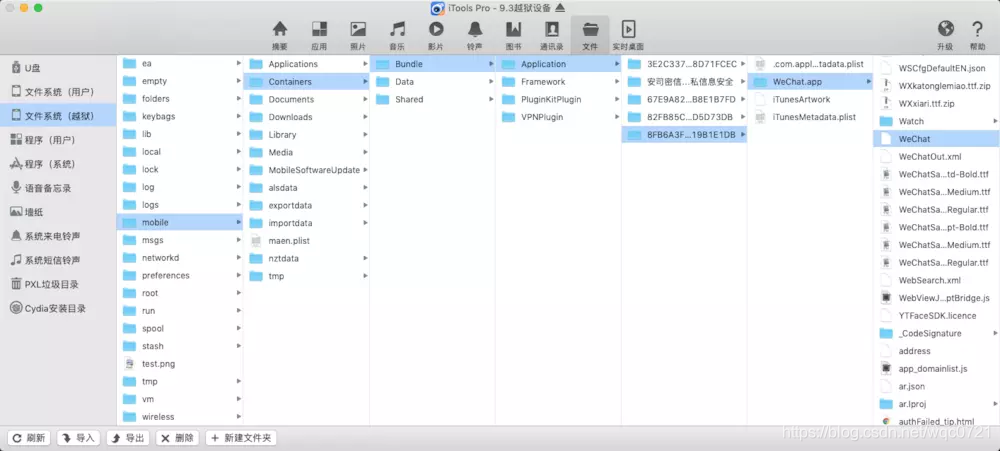This screenshot has height=451, width=1000.
Task: Select 程序（用户）in the sidebar
Action: 59,140
